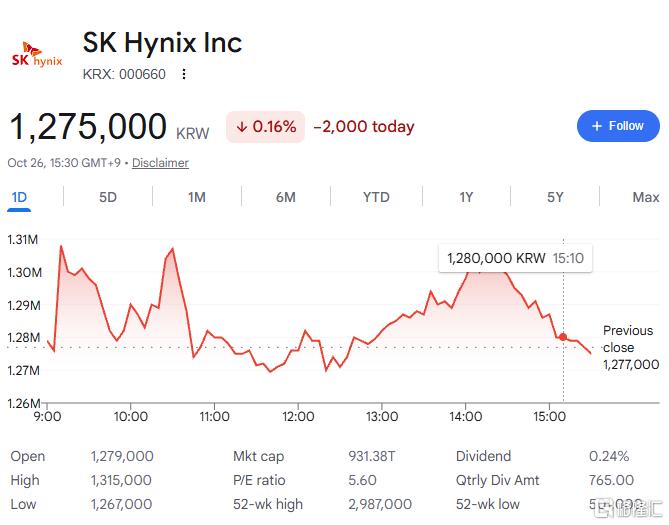Image resolution: width=669 pixels, height=525 pixels.
Task: Click the Open value 1,279,000
Action: [122, 456]
